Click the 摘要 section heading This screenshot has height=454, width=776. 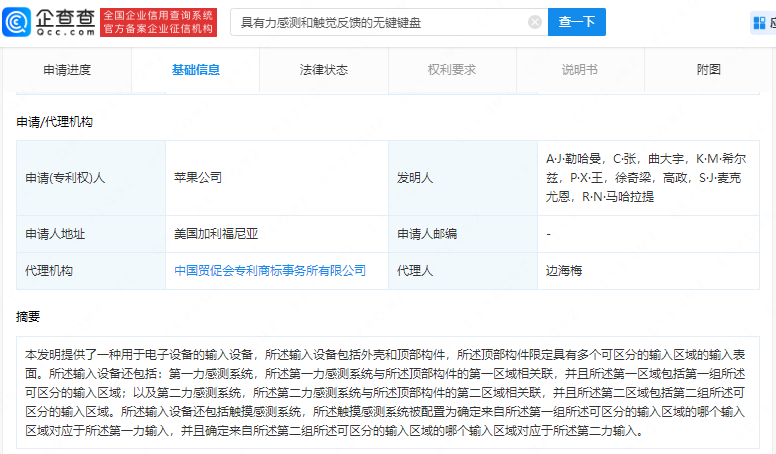[x=28, y=316]
